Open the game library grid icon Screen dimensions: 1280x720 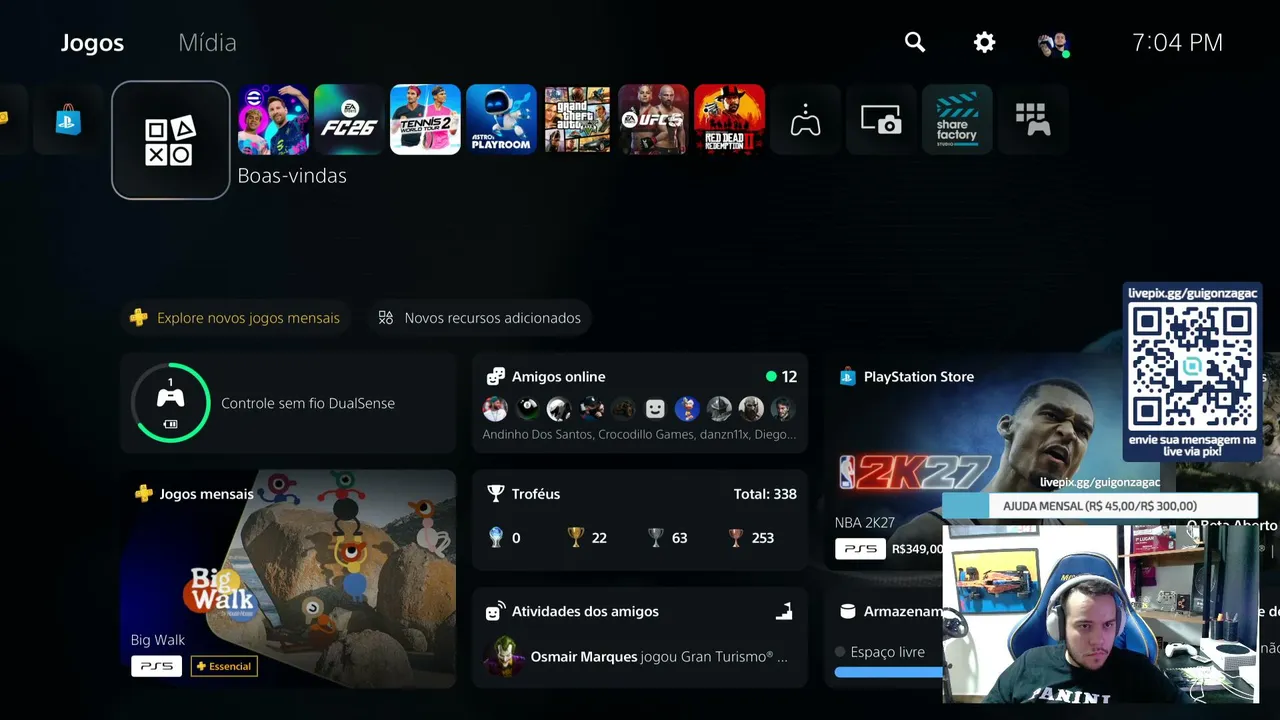[1033, 120]
